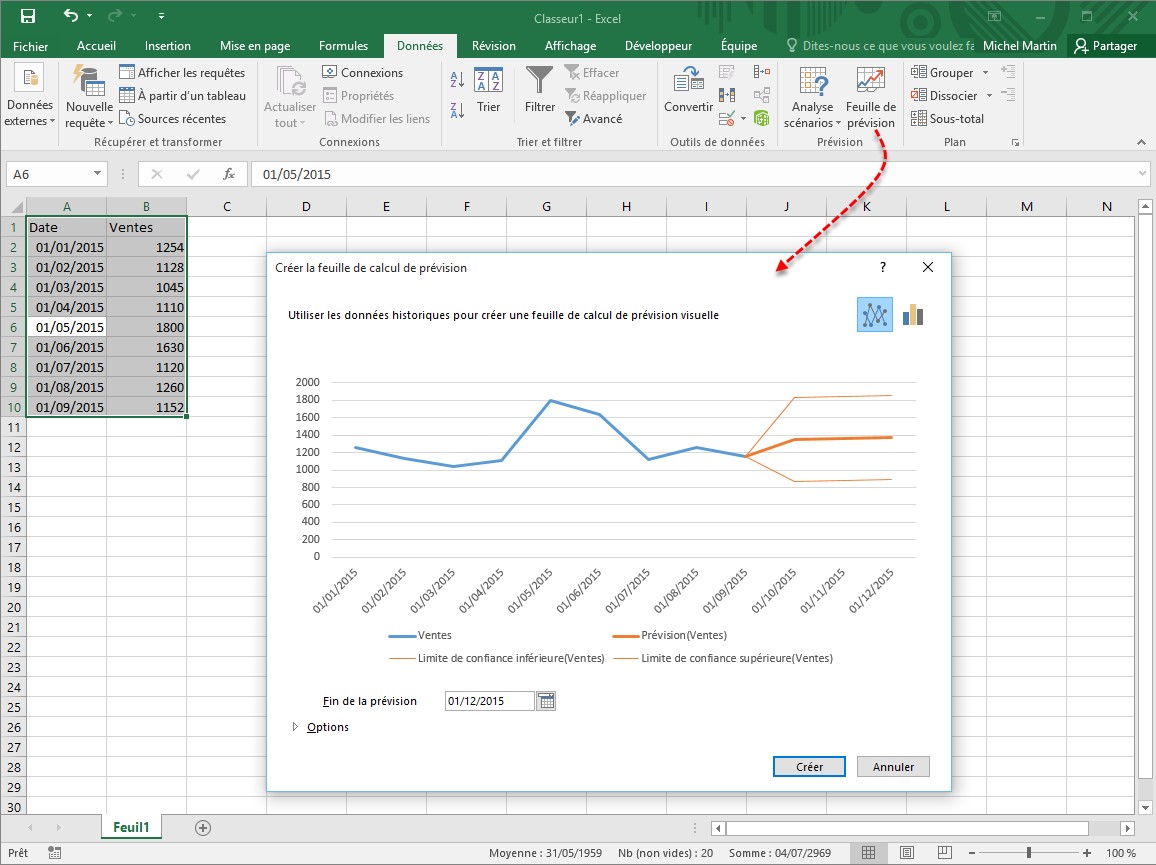Click the Convertir icon
This screenshot has height=865, width=1156.
[688, 82]
